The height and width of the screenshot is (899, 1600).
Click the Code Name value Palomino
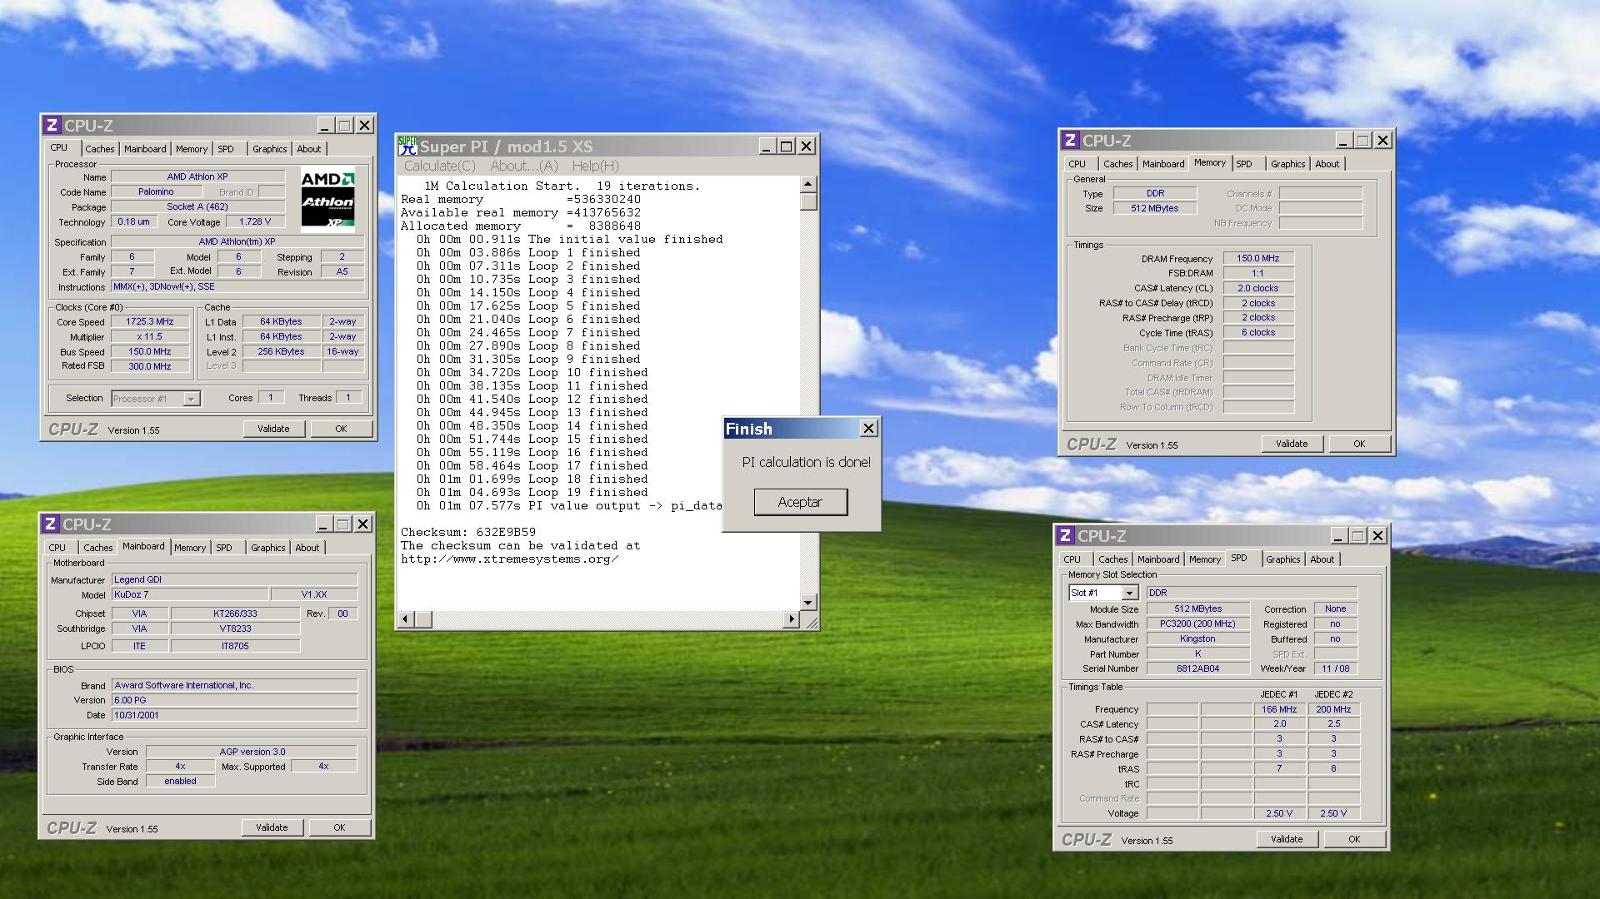point(155,192)
